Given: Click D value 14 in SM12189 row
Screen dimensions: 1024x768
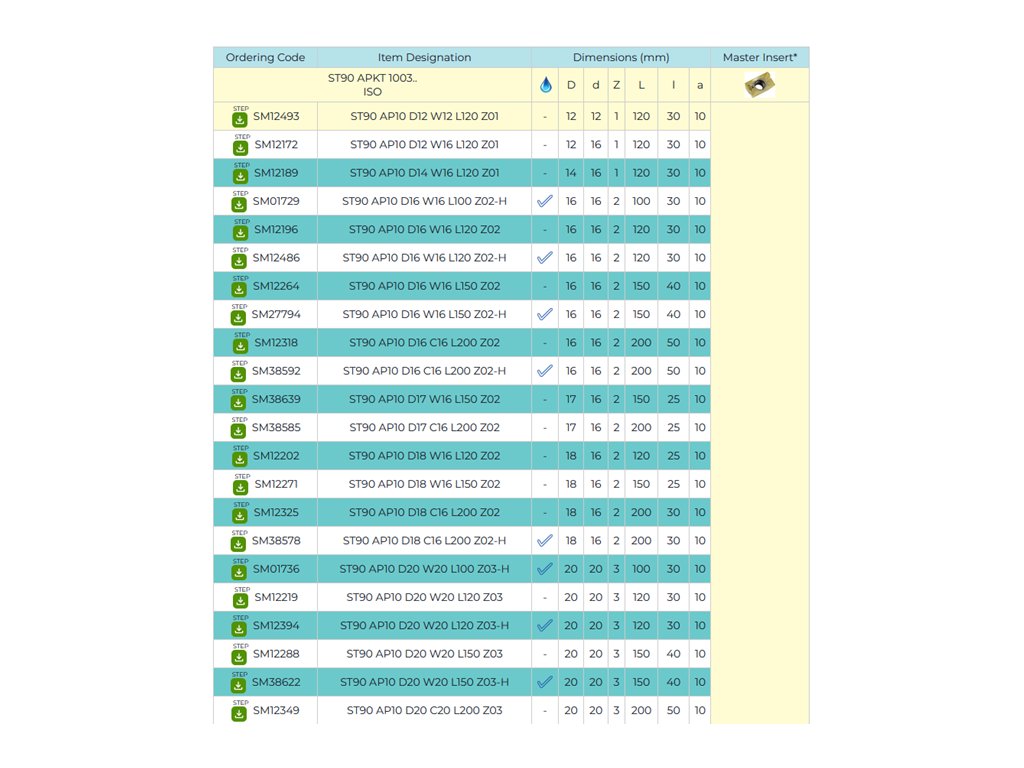Looking at the screenshot, I should click(x=571, y=173).
